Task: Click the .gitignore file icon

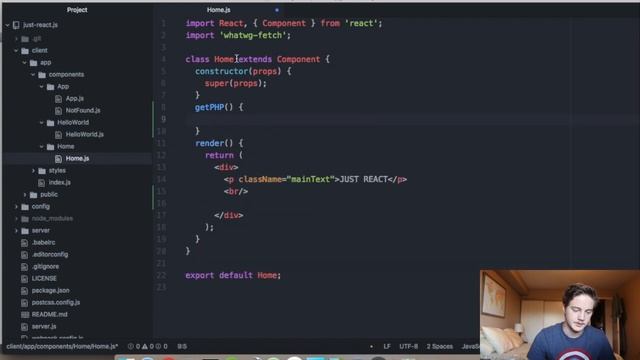Action: (24, 267)
